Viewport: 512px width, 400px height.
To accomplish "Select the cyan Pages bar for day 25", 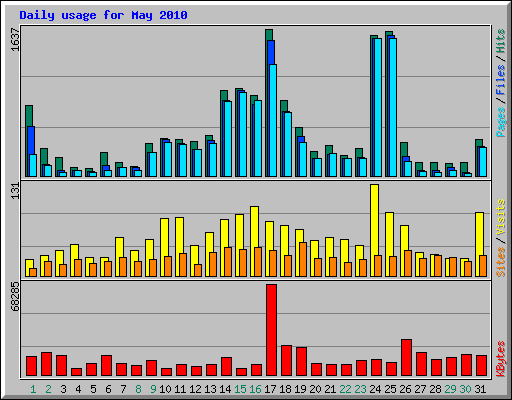I will (393, 107).
